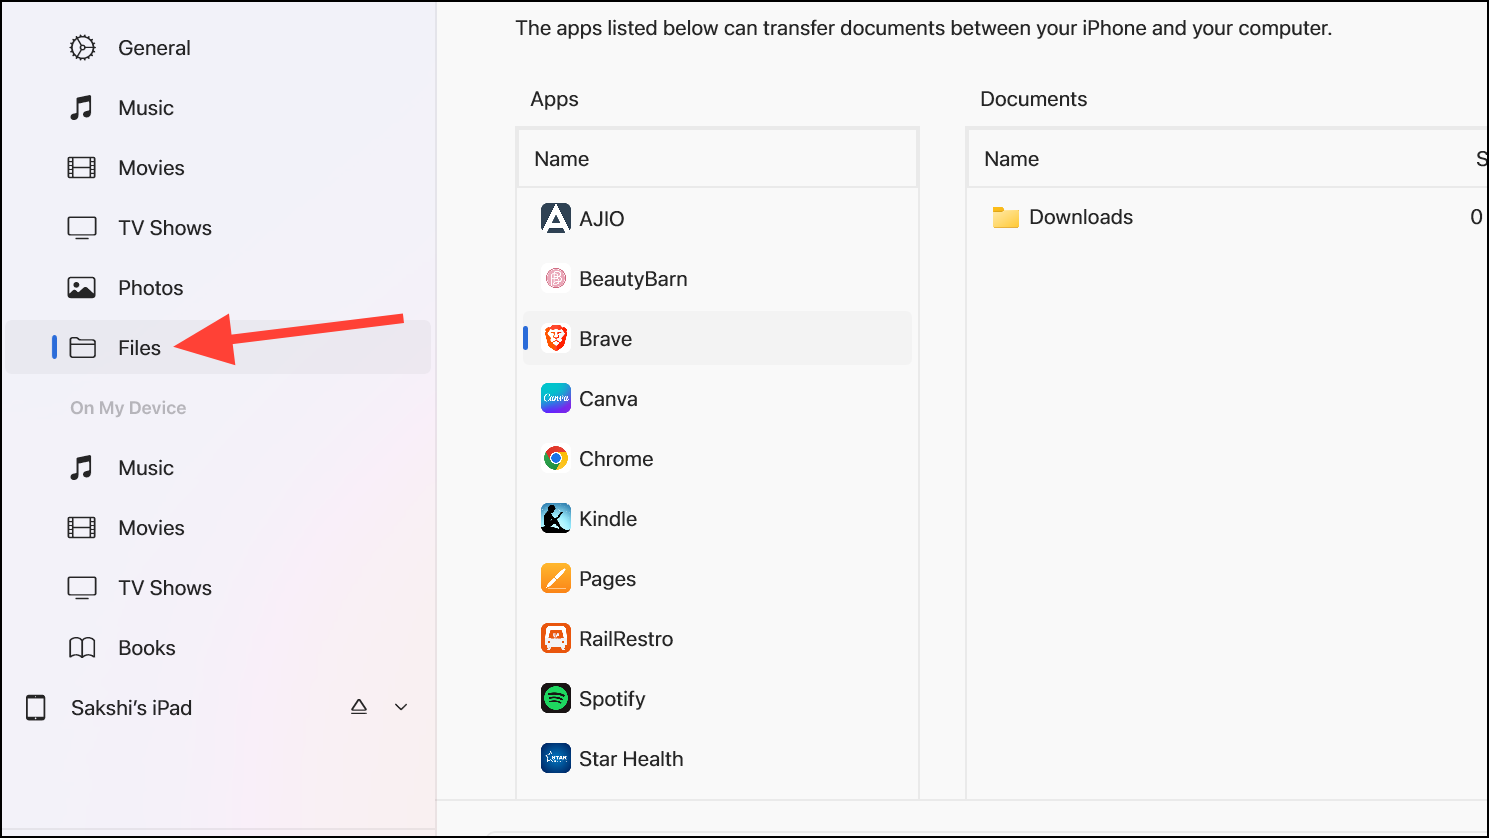Click the Photos picture icon

82,288
